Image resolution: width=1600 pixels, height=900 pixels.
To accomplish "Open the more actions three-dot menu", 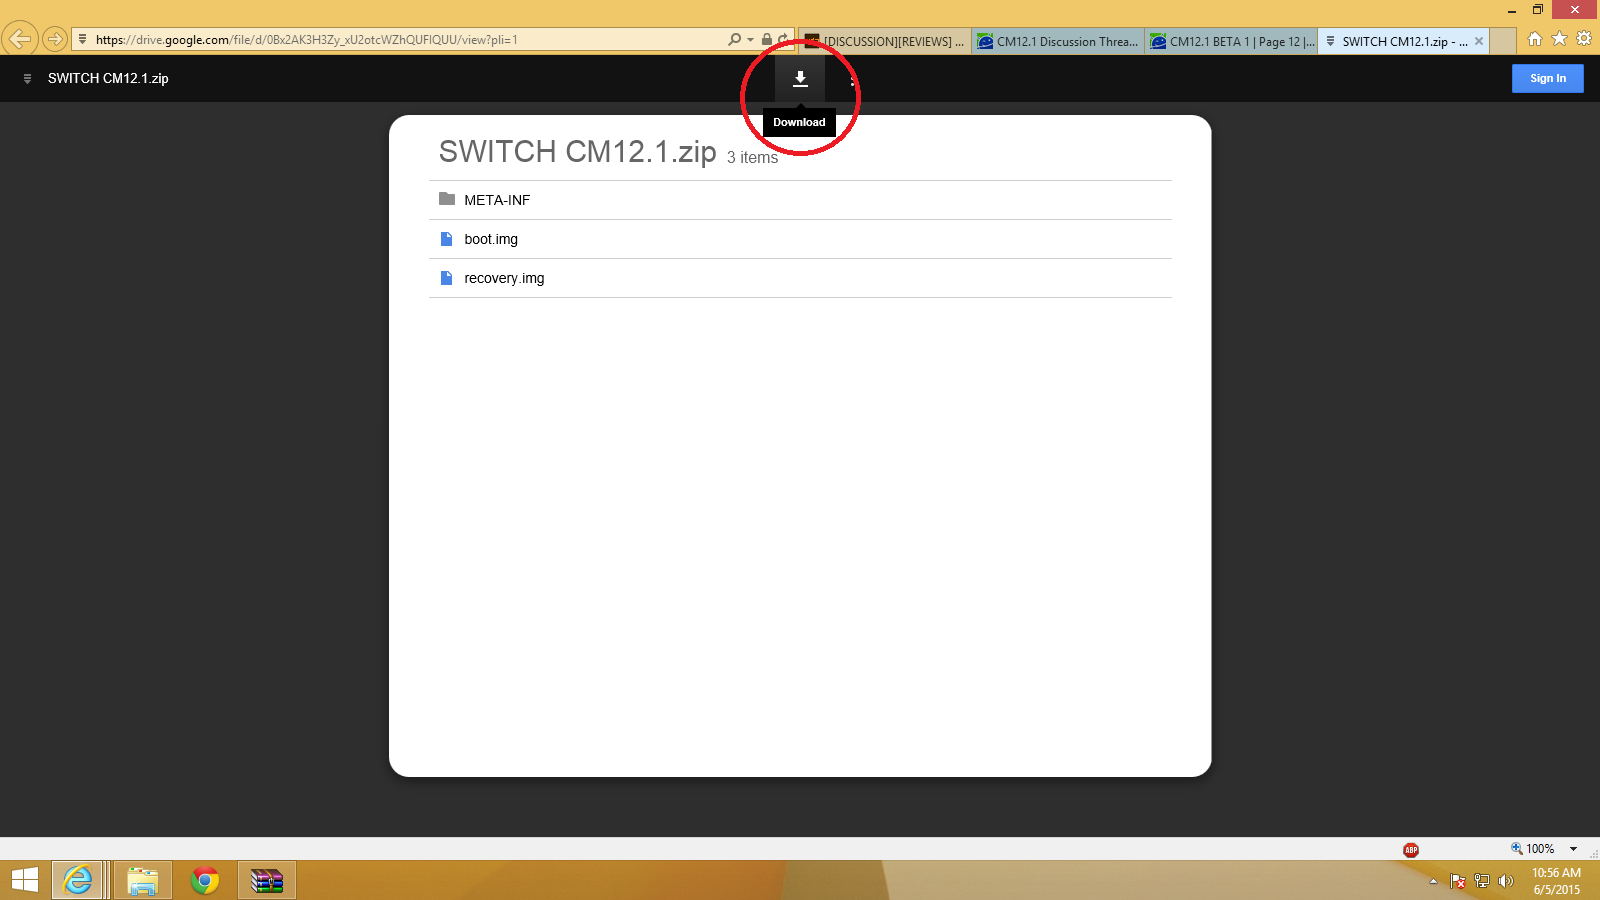I will (852, 79).
